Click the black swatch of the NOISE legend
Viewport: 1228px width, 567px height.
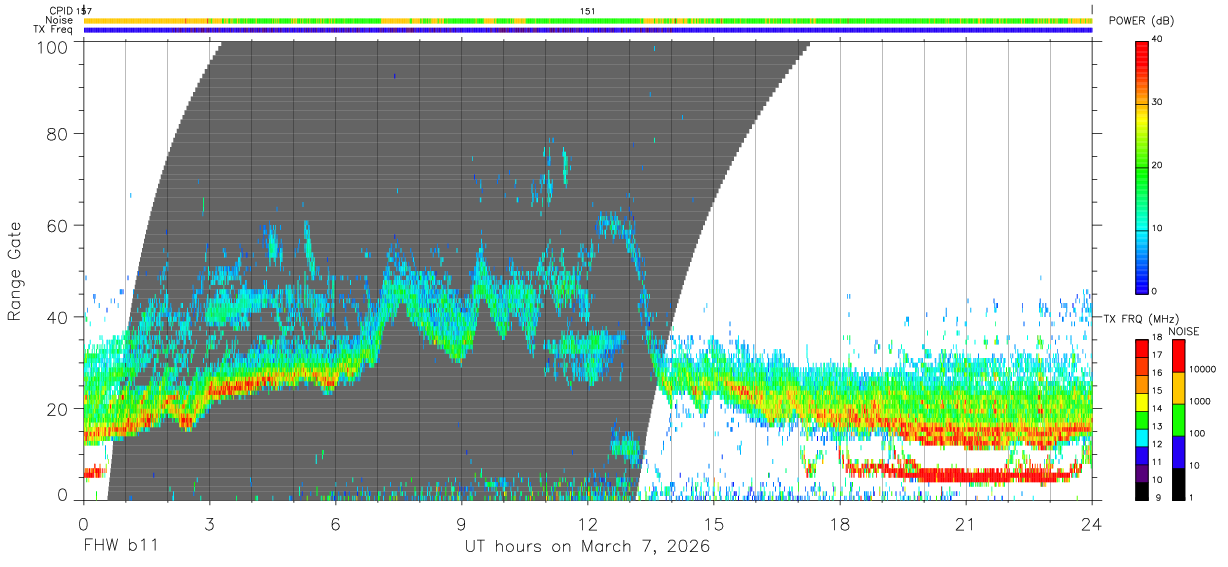[x=1178, y=484]
